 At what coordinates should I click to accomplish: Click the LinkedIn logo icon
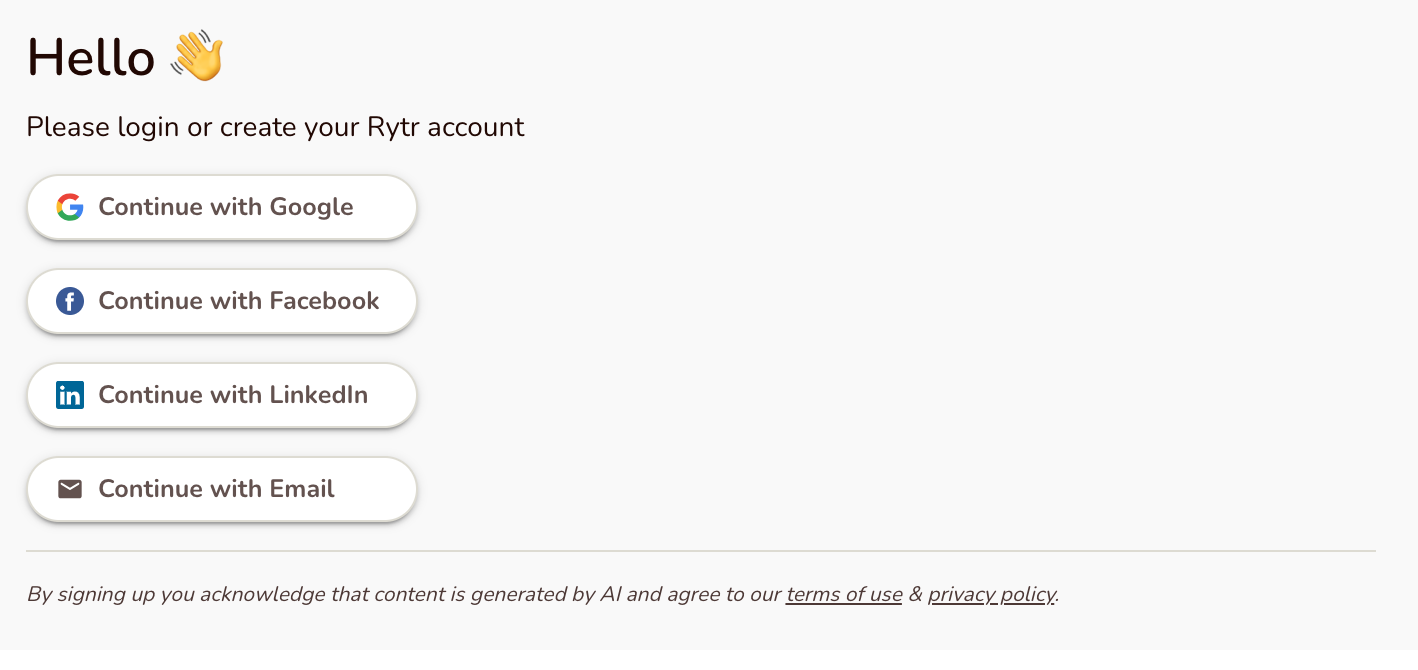(x=70, y=395)
